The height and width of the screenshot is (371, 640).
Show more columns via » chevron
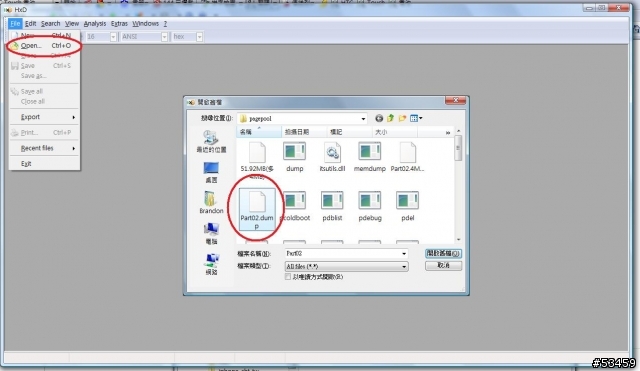click(448, 133)
